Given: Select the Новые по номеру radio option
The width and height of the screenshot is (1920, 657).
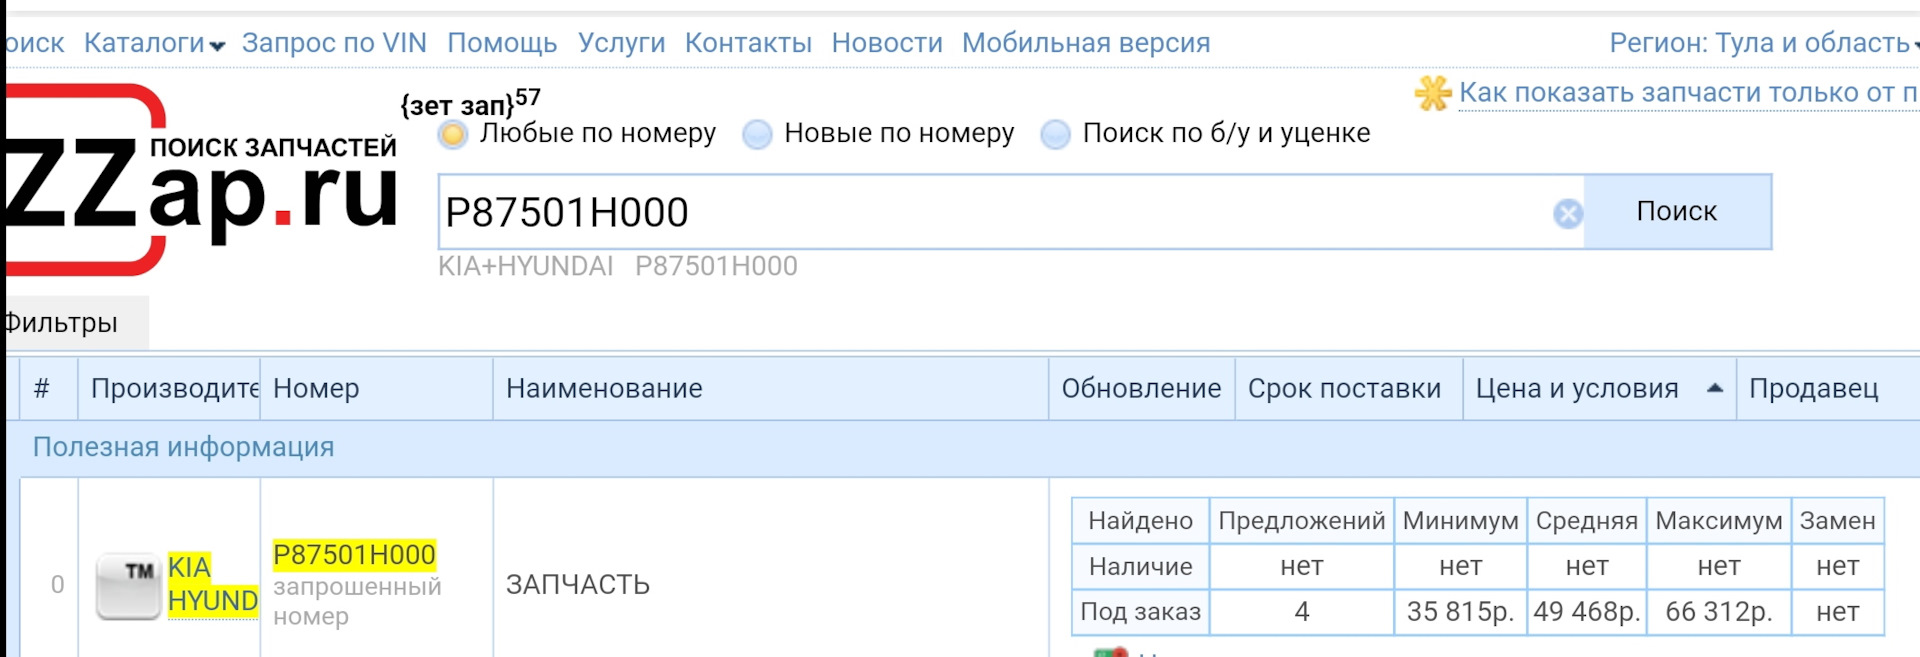Looking at the screenshot, I should (x=758, y=134).
